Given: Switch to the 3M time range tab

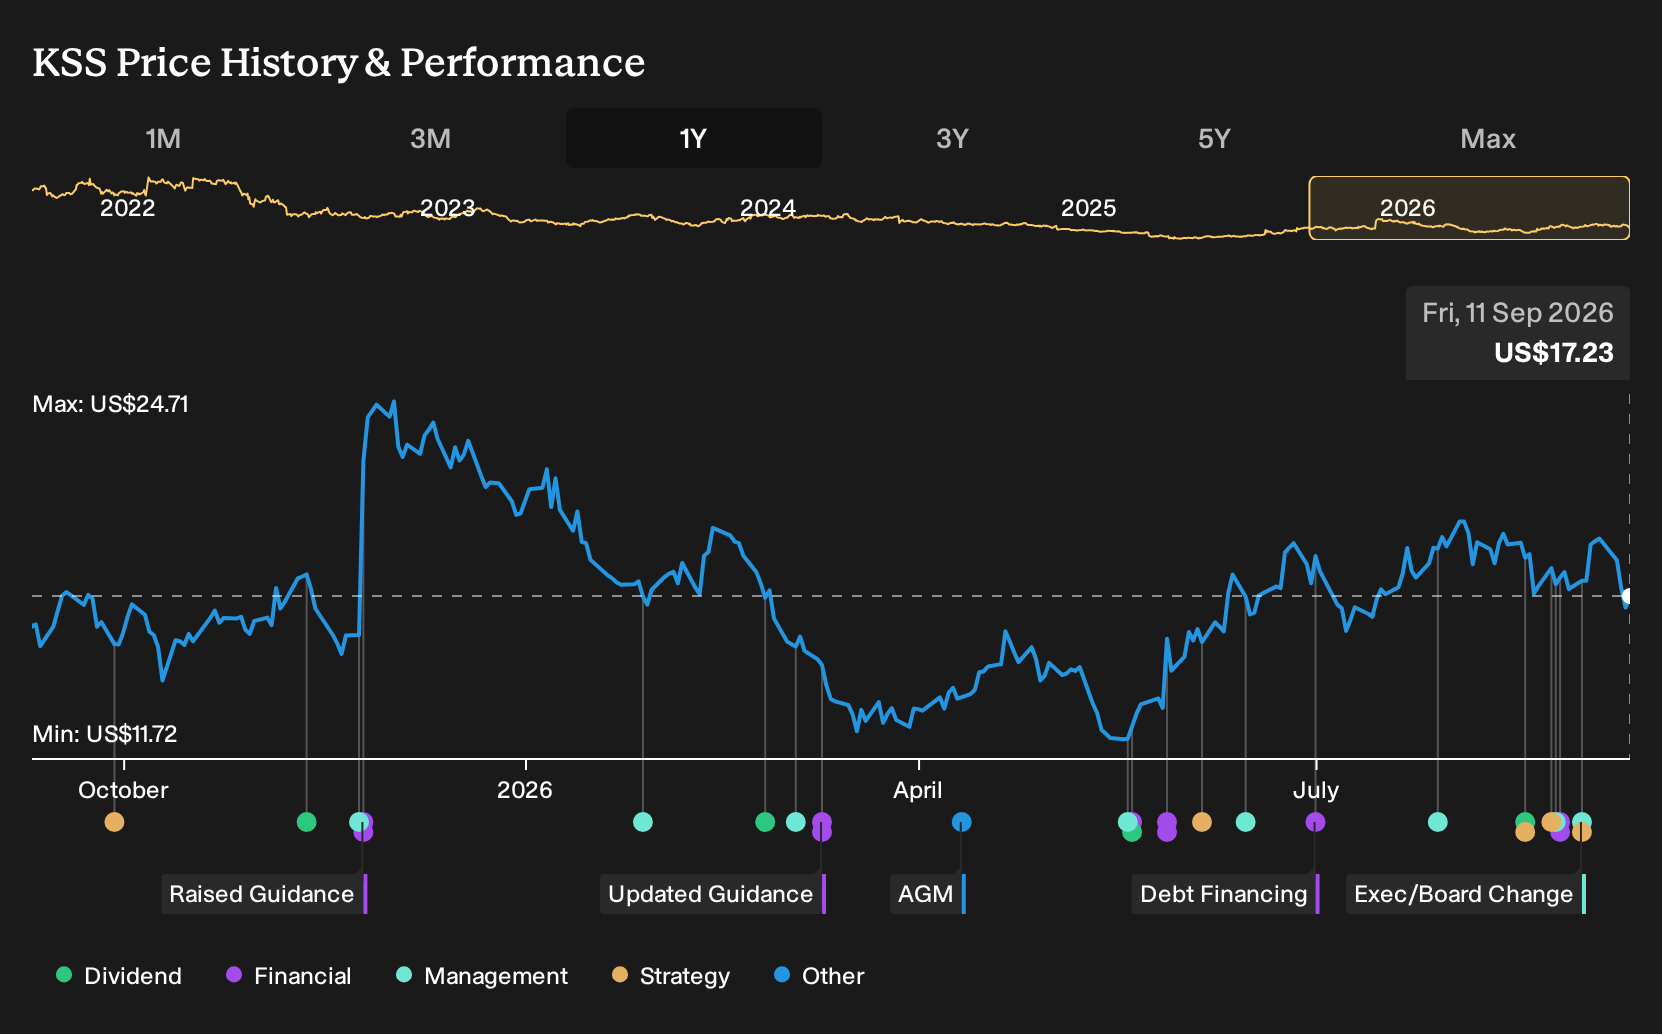Looking at the screenshot, I should [x=430, y=138].
